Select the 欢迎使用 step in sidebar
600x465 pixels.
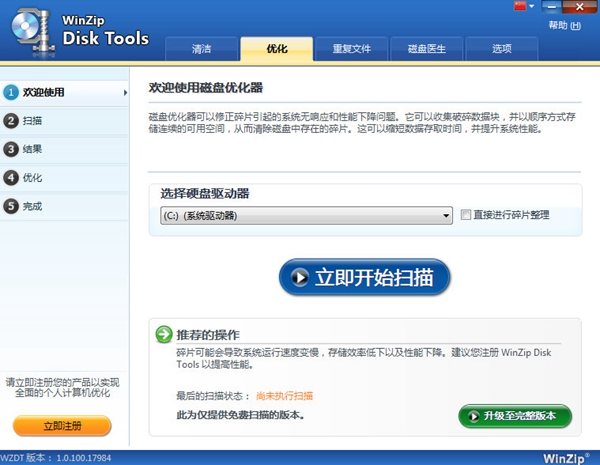(64, 93)
